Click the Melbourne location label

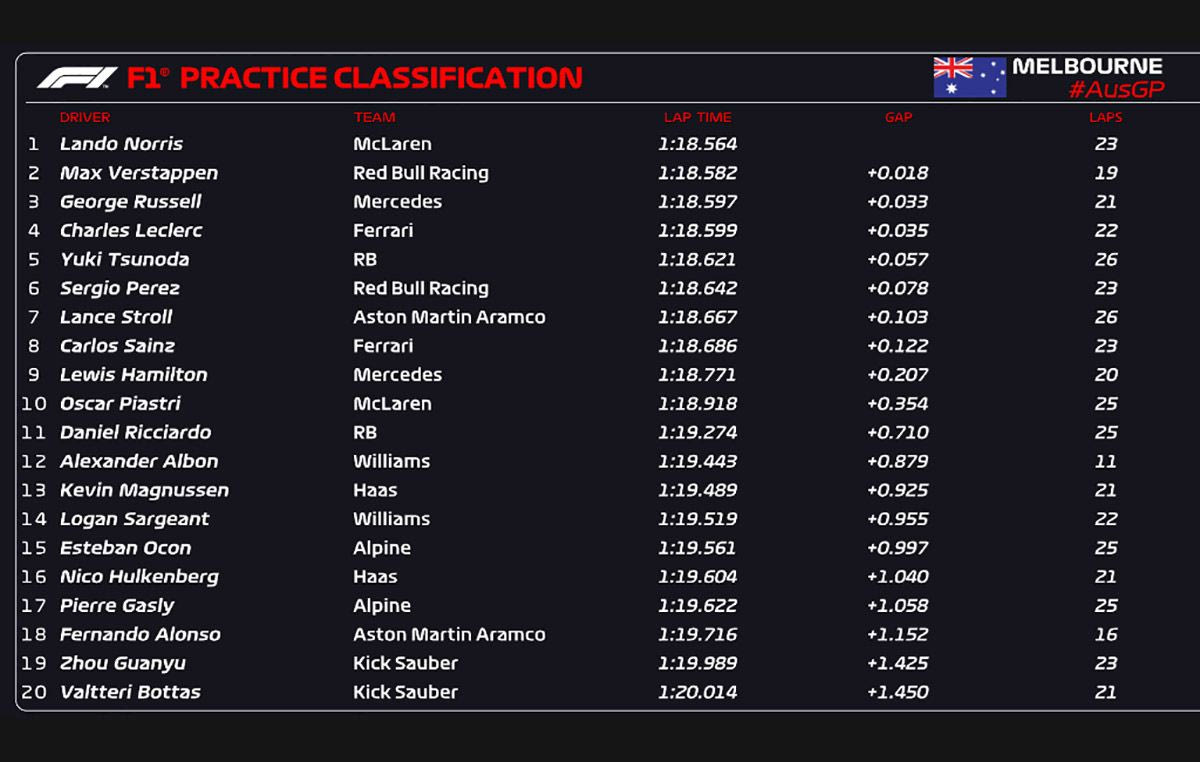coord(1087,66)
